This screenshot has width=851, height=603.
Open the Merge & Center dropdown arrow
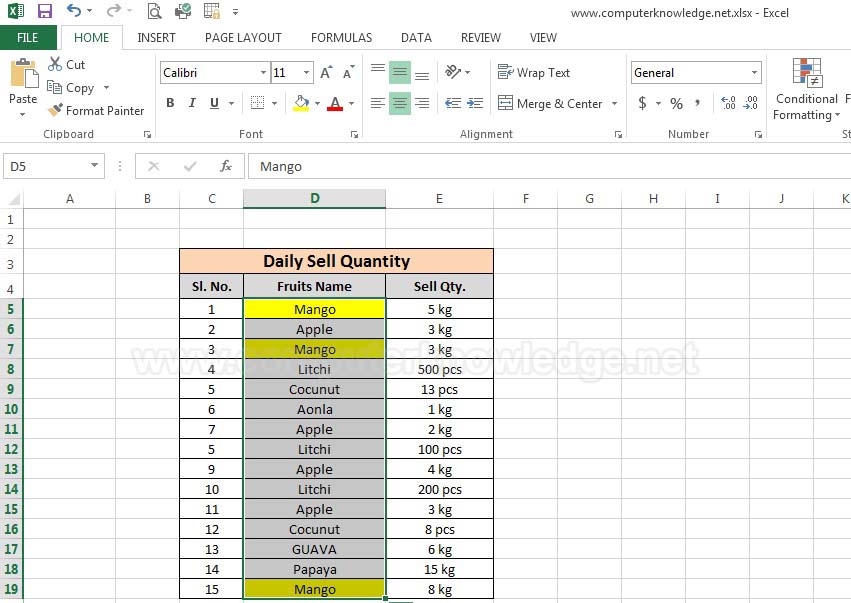(615, 103)
